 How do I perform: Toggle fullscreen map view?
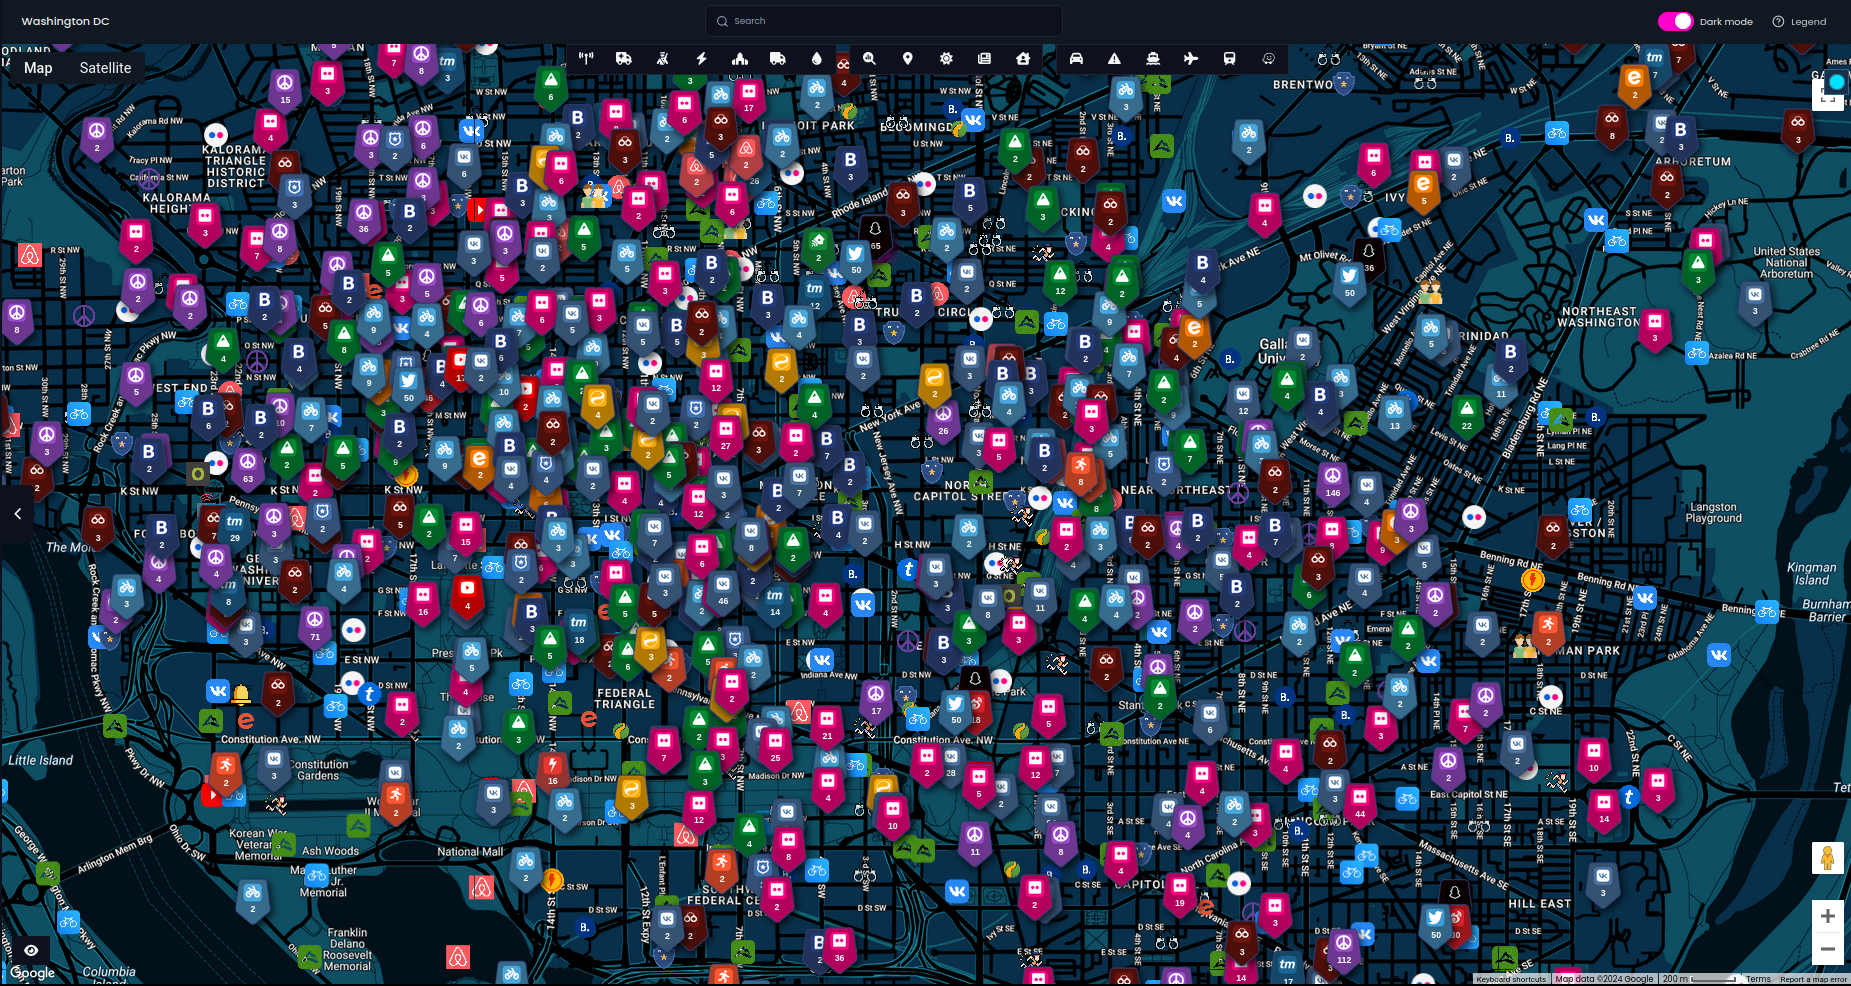(x=1828, y=97)
